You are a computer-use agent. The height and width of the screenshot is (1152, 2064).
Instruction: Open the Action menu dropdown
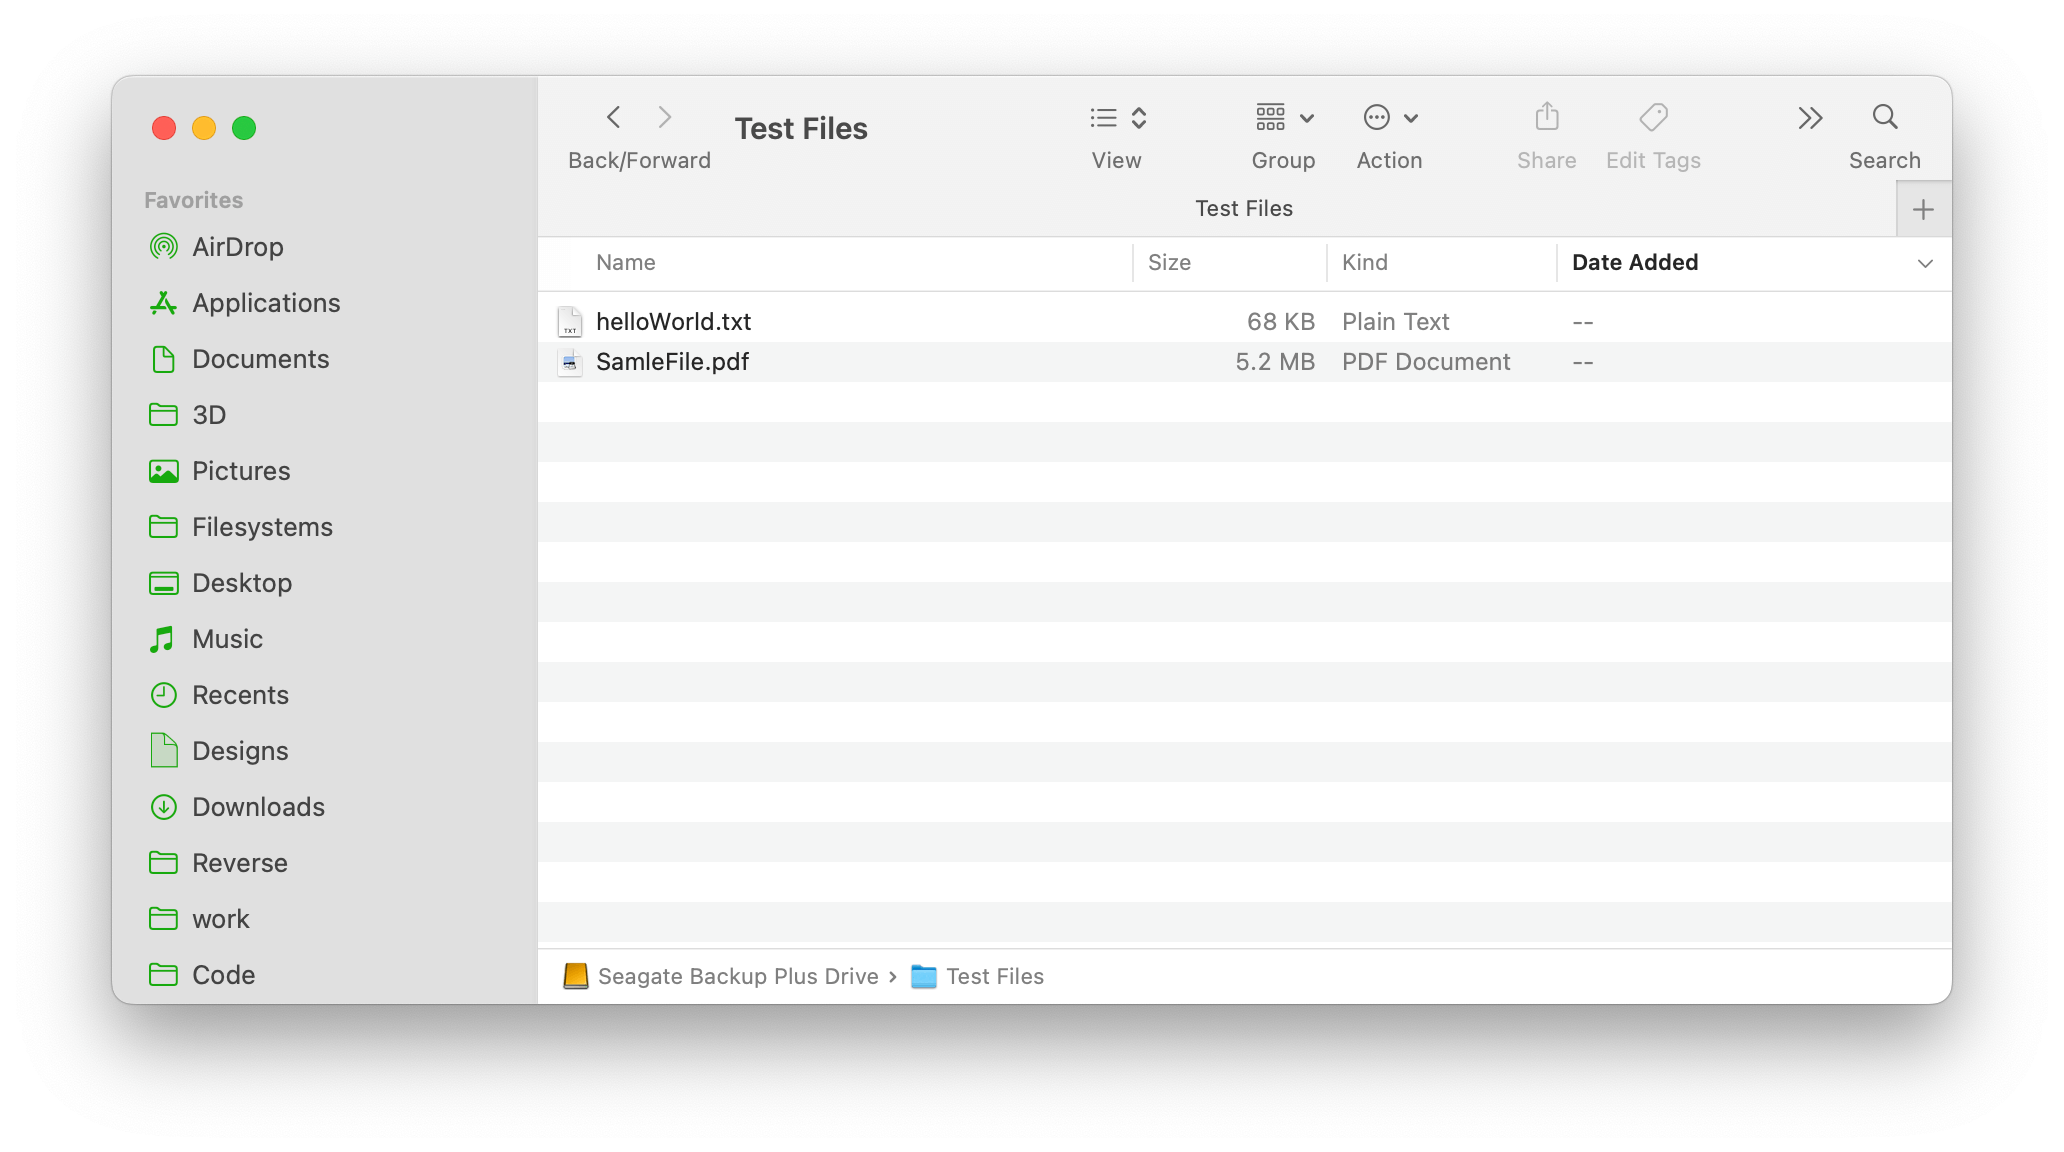coord(1390,118)
